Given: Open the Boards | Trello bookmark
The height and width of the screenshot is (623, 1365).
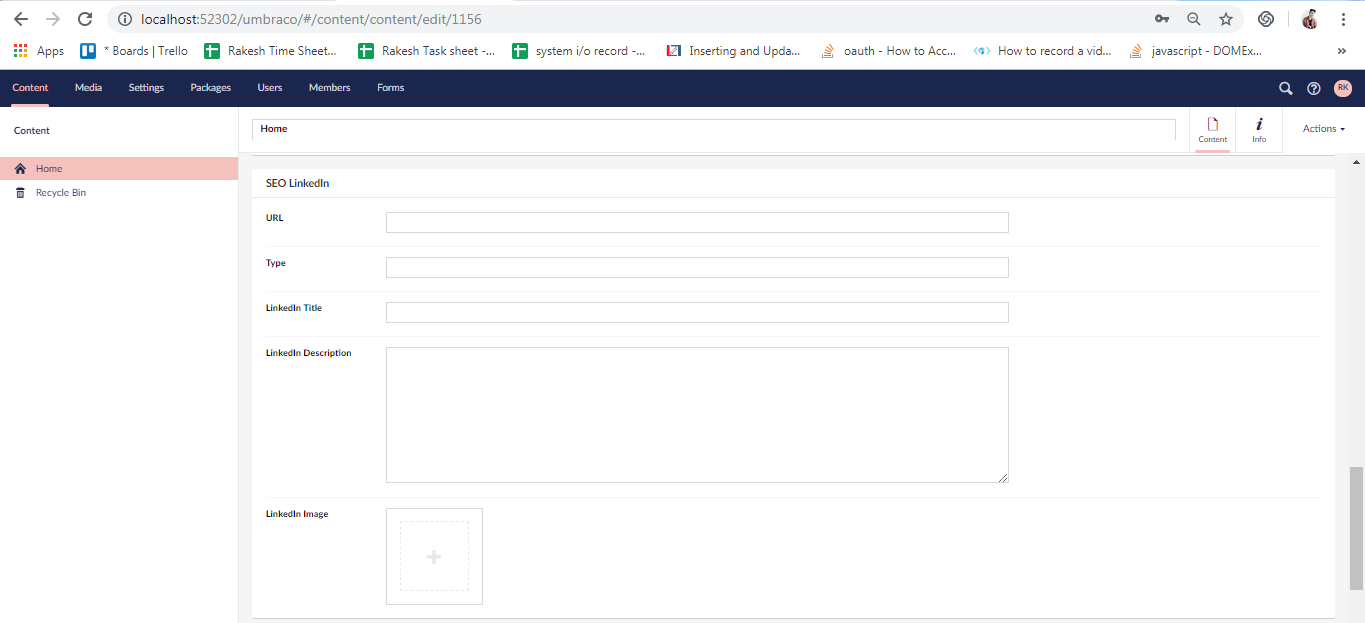Looking at the screenshot, I should click(134, 51).
